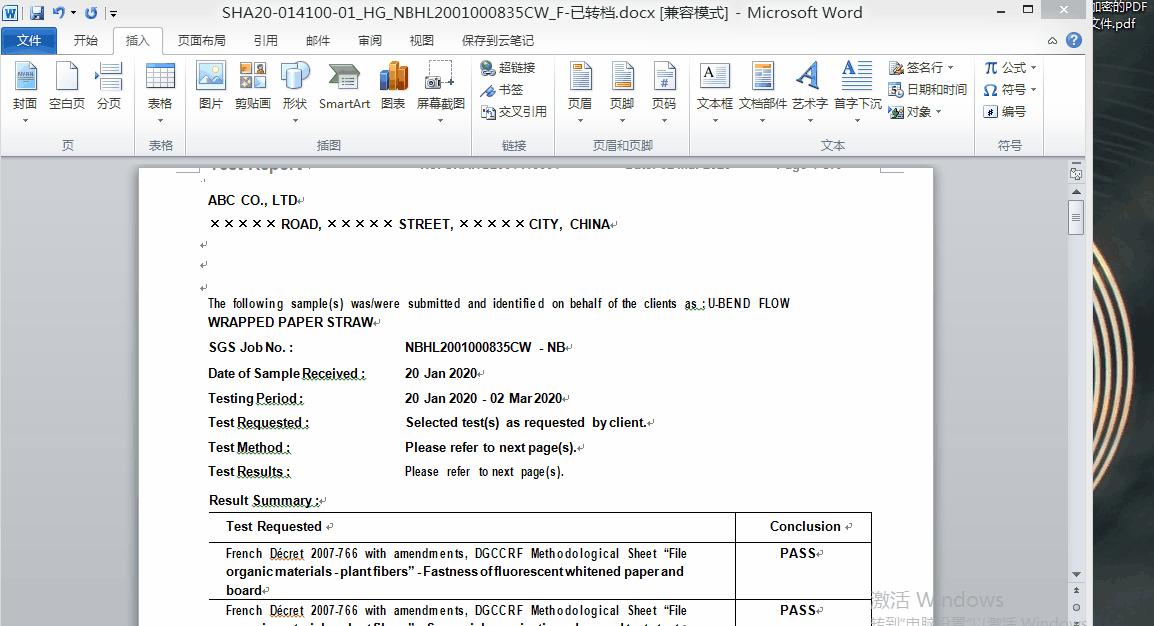Open the Quick Access Toolbar customize arrow

point(113,13)
